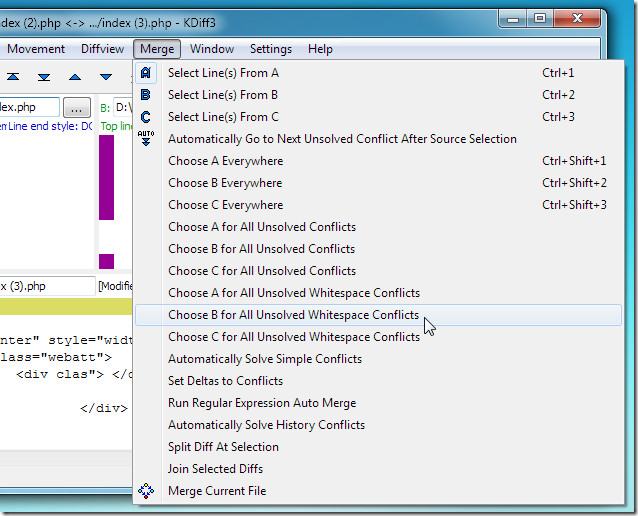Select Set Deltas to Conflicts
This screenshot has height=516, width=638.
pyautogui.click(x=378, y=380)
